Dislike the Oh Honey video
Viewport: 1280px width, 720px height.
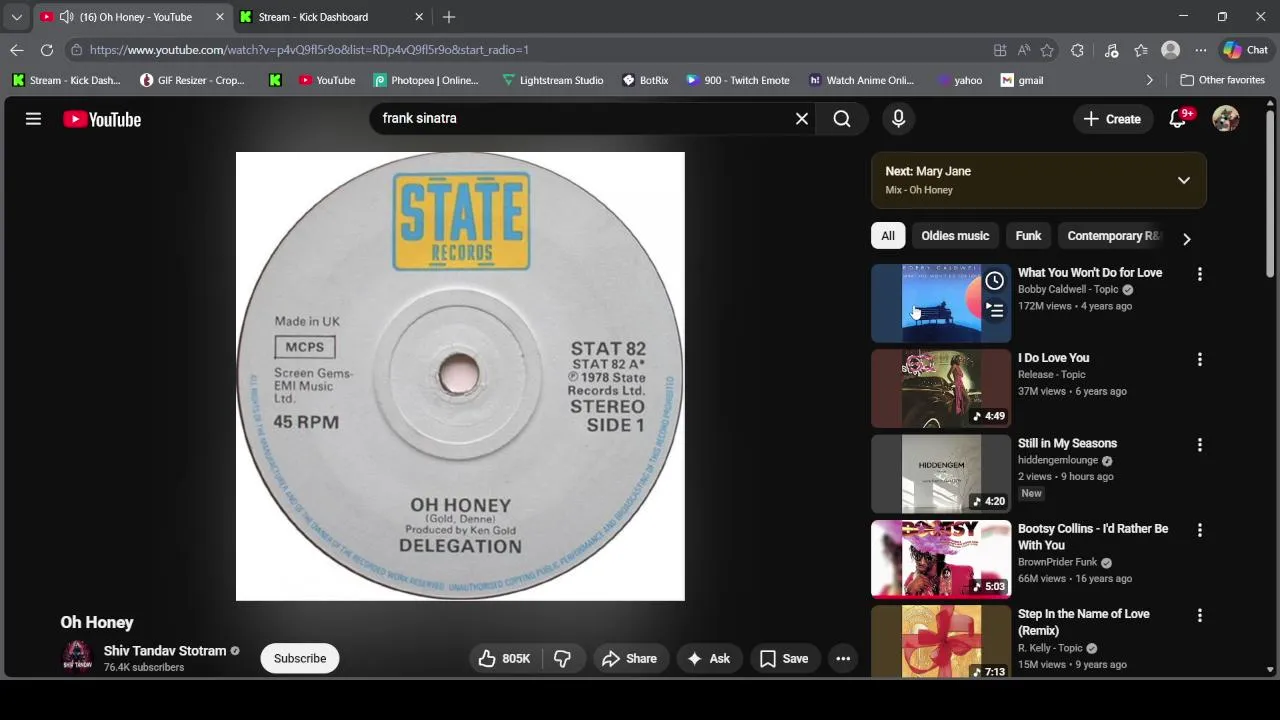(563, 658)
